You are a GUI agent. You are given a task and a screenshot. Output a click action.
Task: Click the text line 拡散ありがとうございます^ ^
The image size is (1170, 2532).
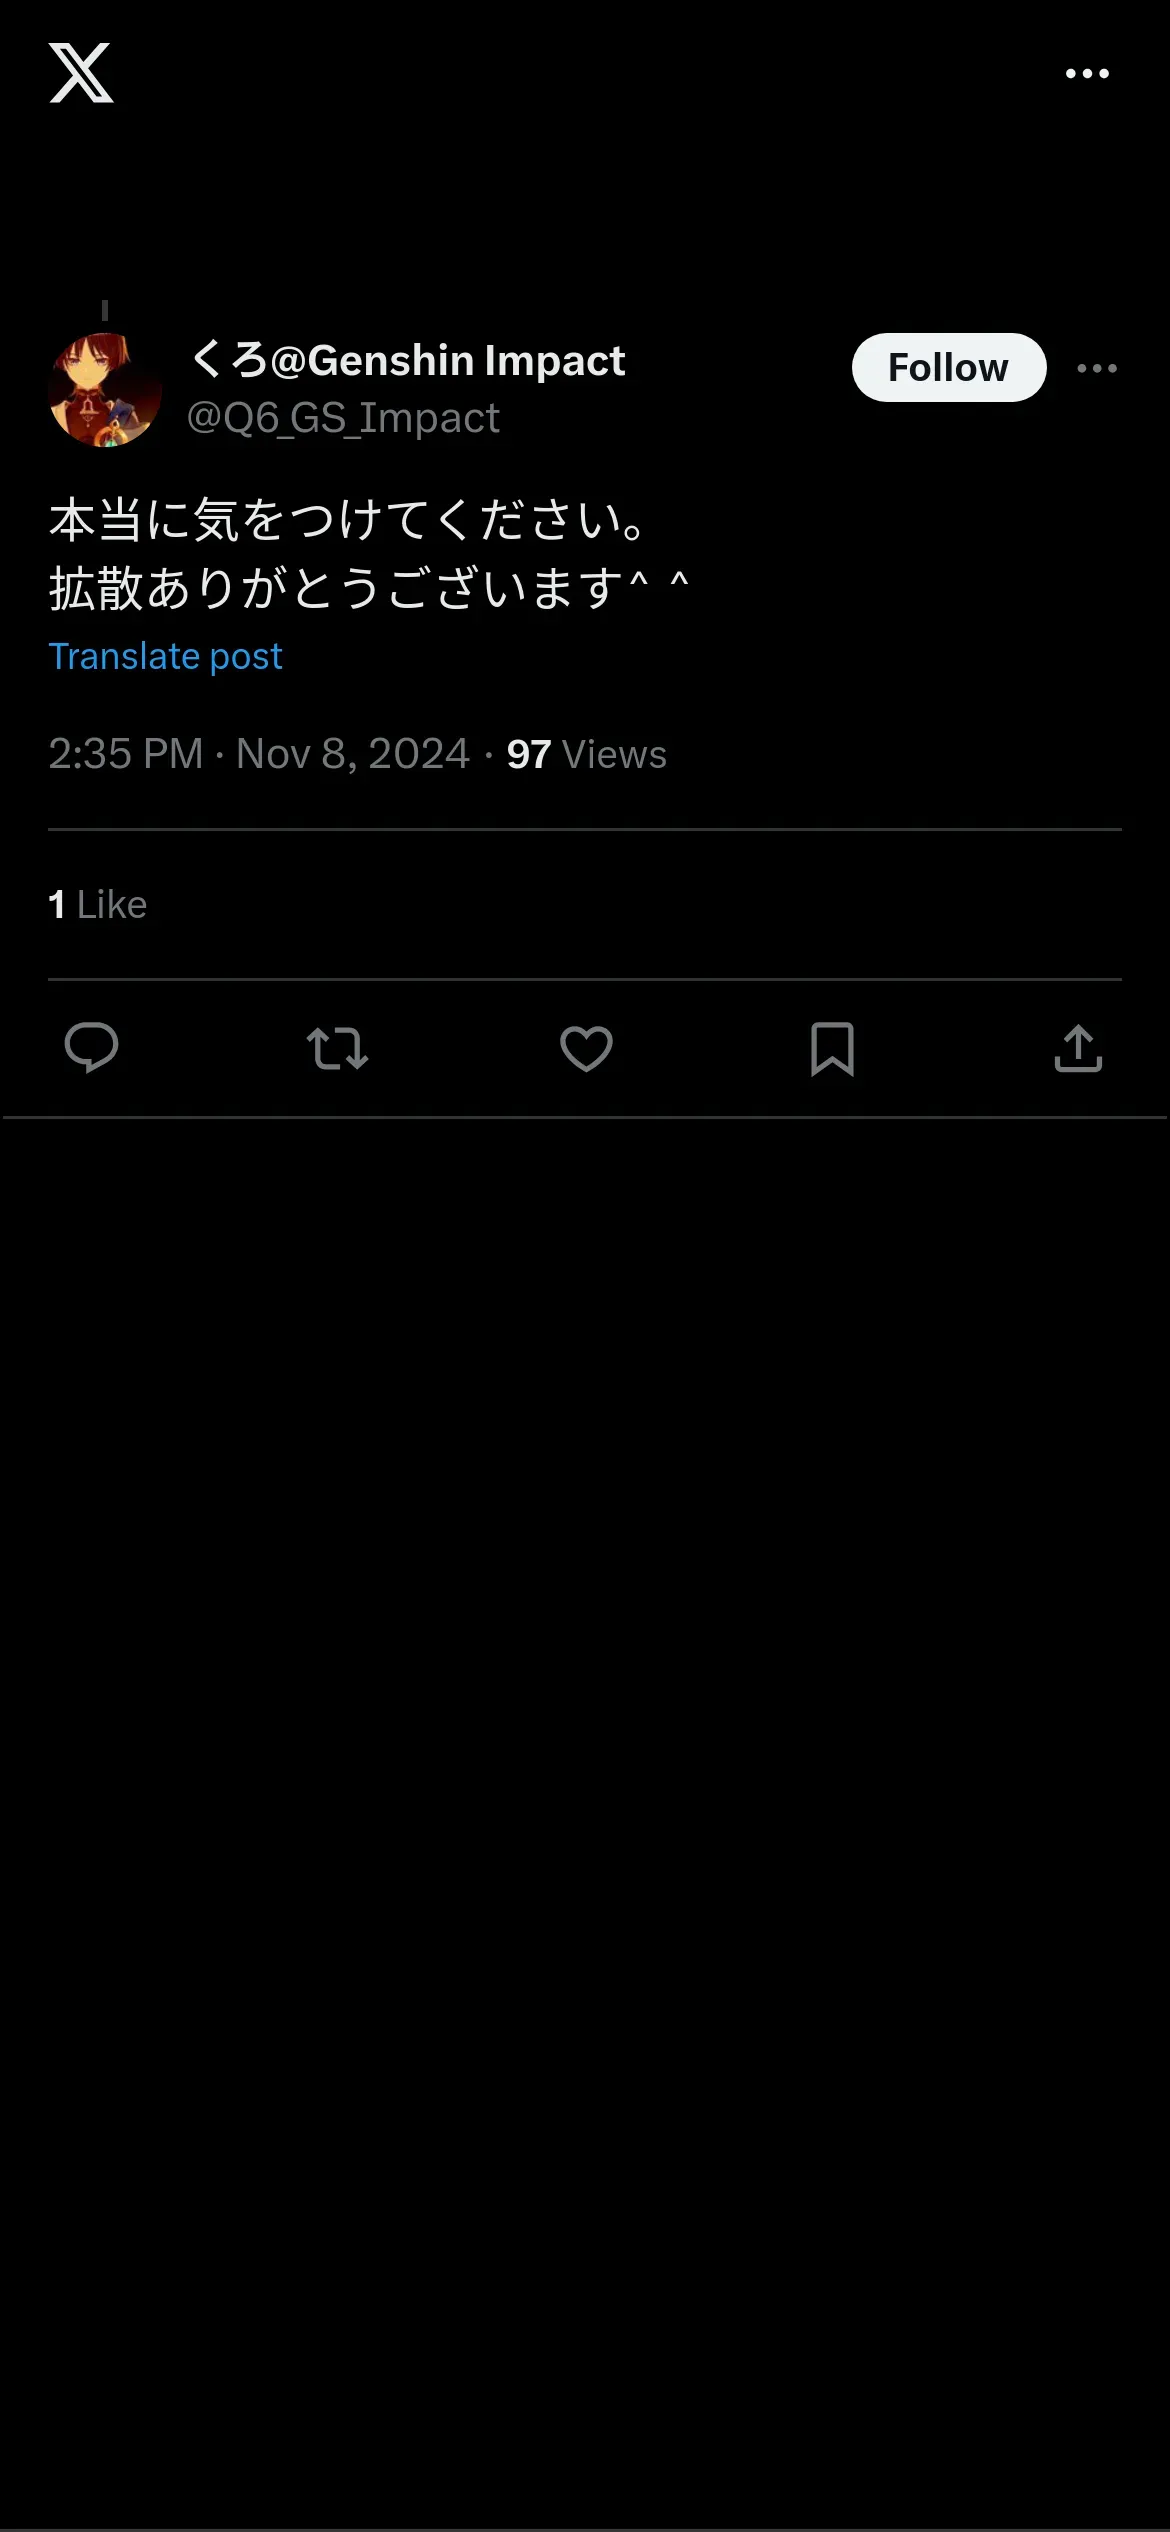(x=368, y=588)
